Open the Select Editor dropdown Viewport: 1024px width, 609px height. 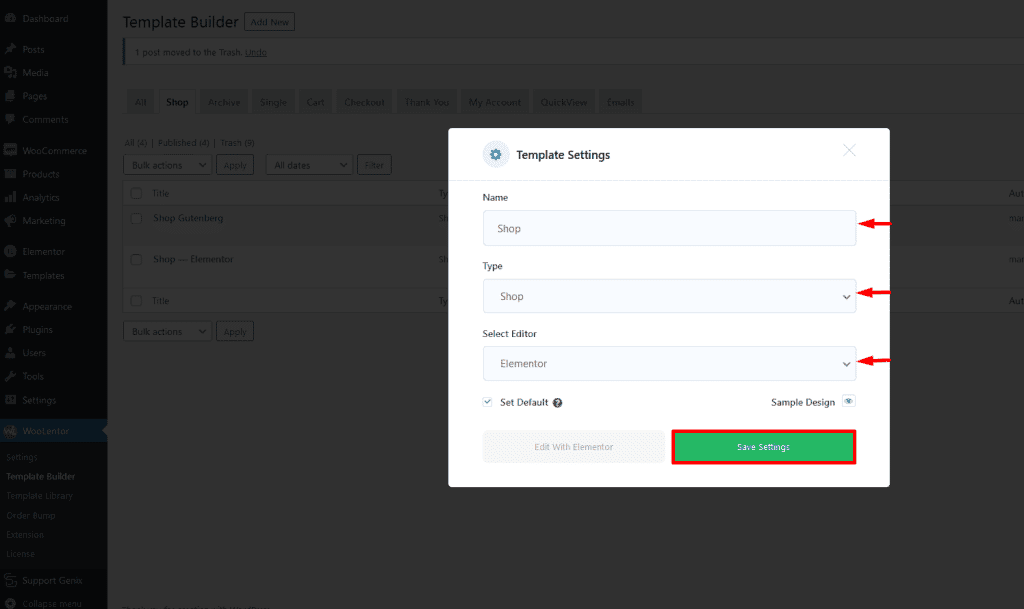pos(669,364)
